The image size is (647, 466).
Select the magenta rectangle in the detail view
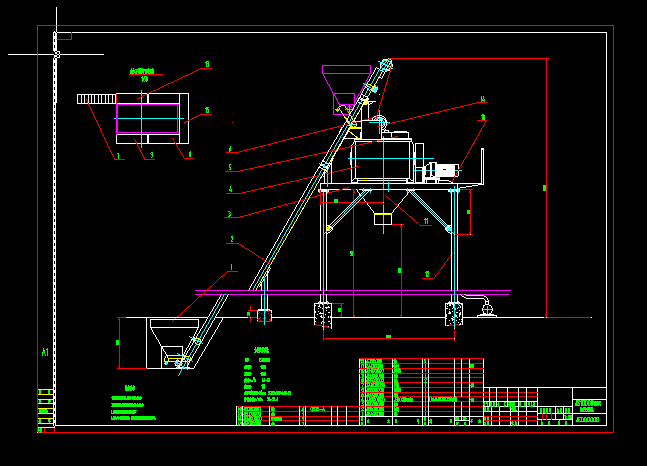(x=148, y=118)
